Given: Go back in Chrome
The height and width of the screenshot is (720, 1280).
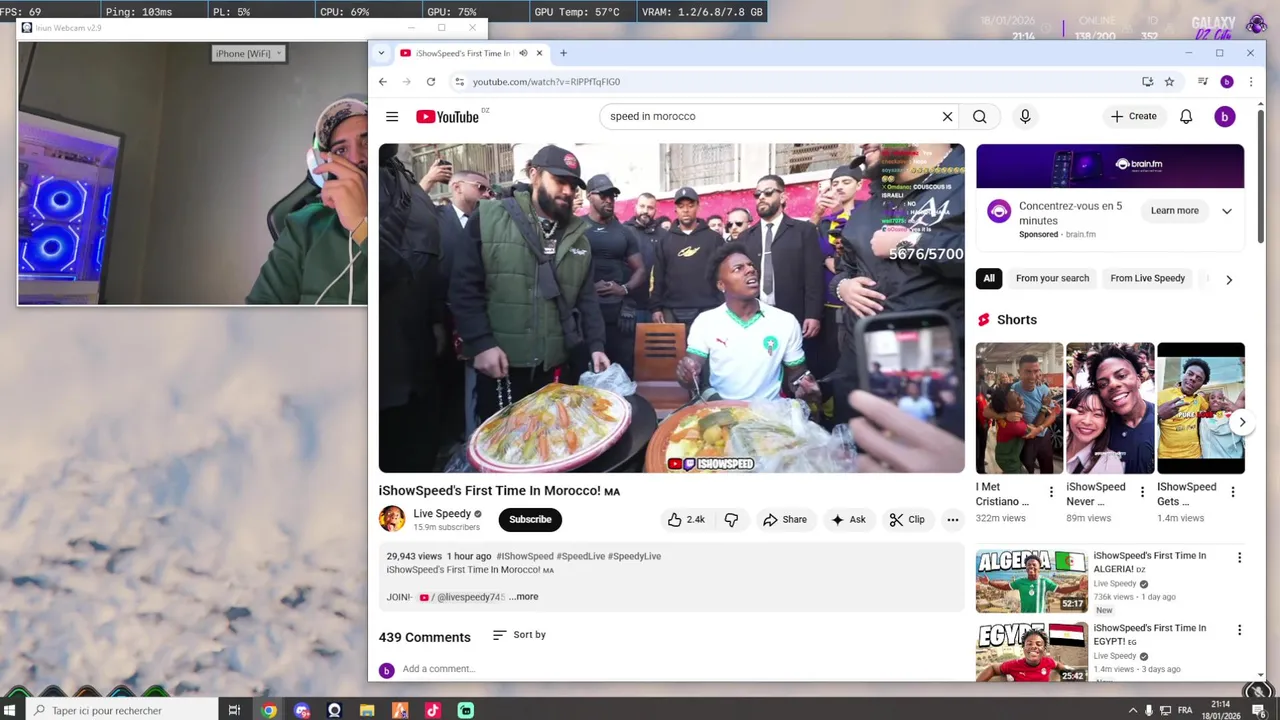Looking at the screenshot, I should click(382, 82).
